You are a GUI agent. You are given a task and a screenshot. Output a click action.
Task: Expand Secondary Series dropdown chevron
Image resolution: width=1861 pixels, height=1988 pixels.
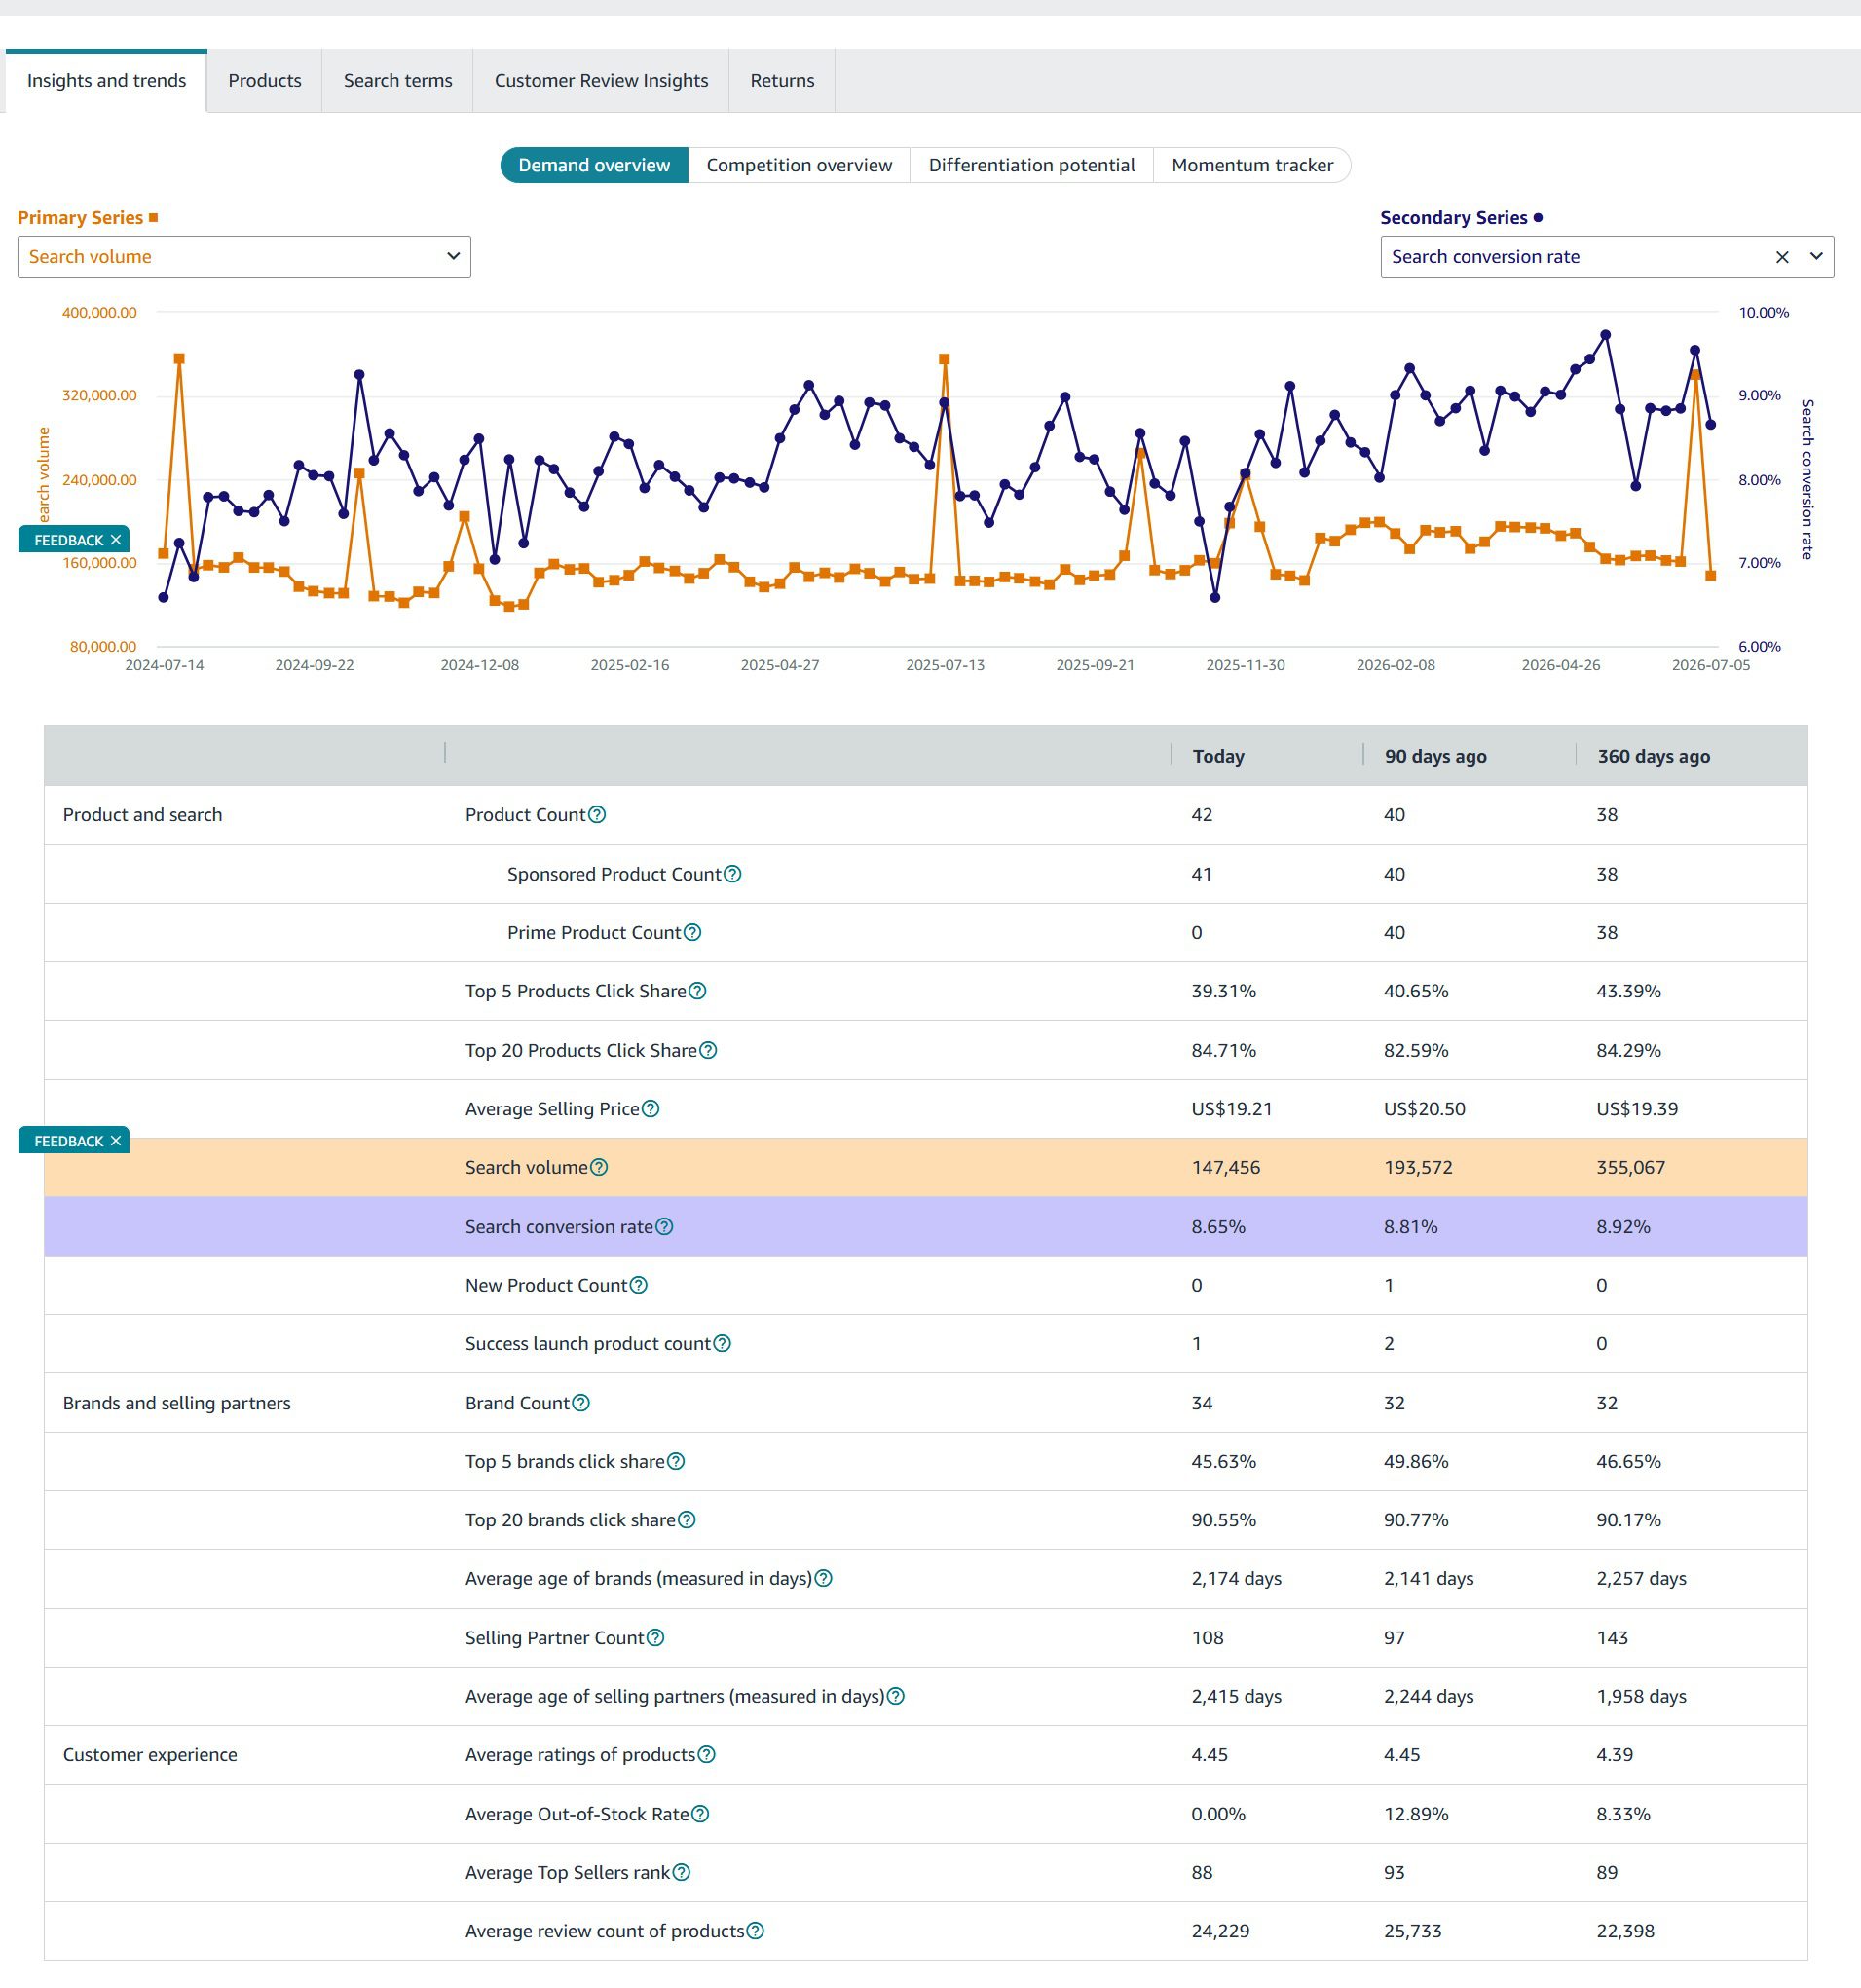pyautogui.click(x=1816, y=257)
